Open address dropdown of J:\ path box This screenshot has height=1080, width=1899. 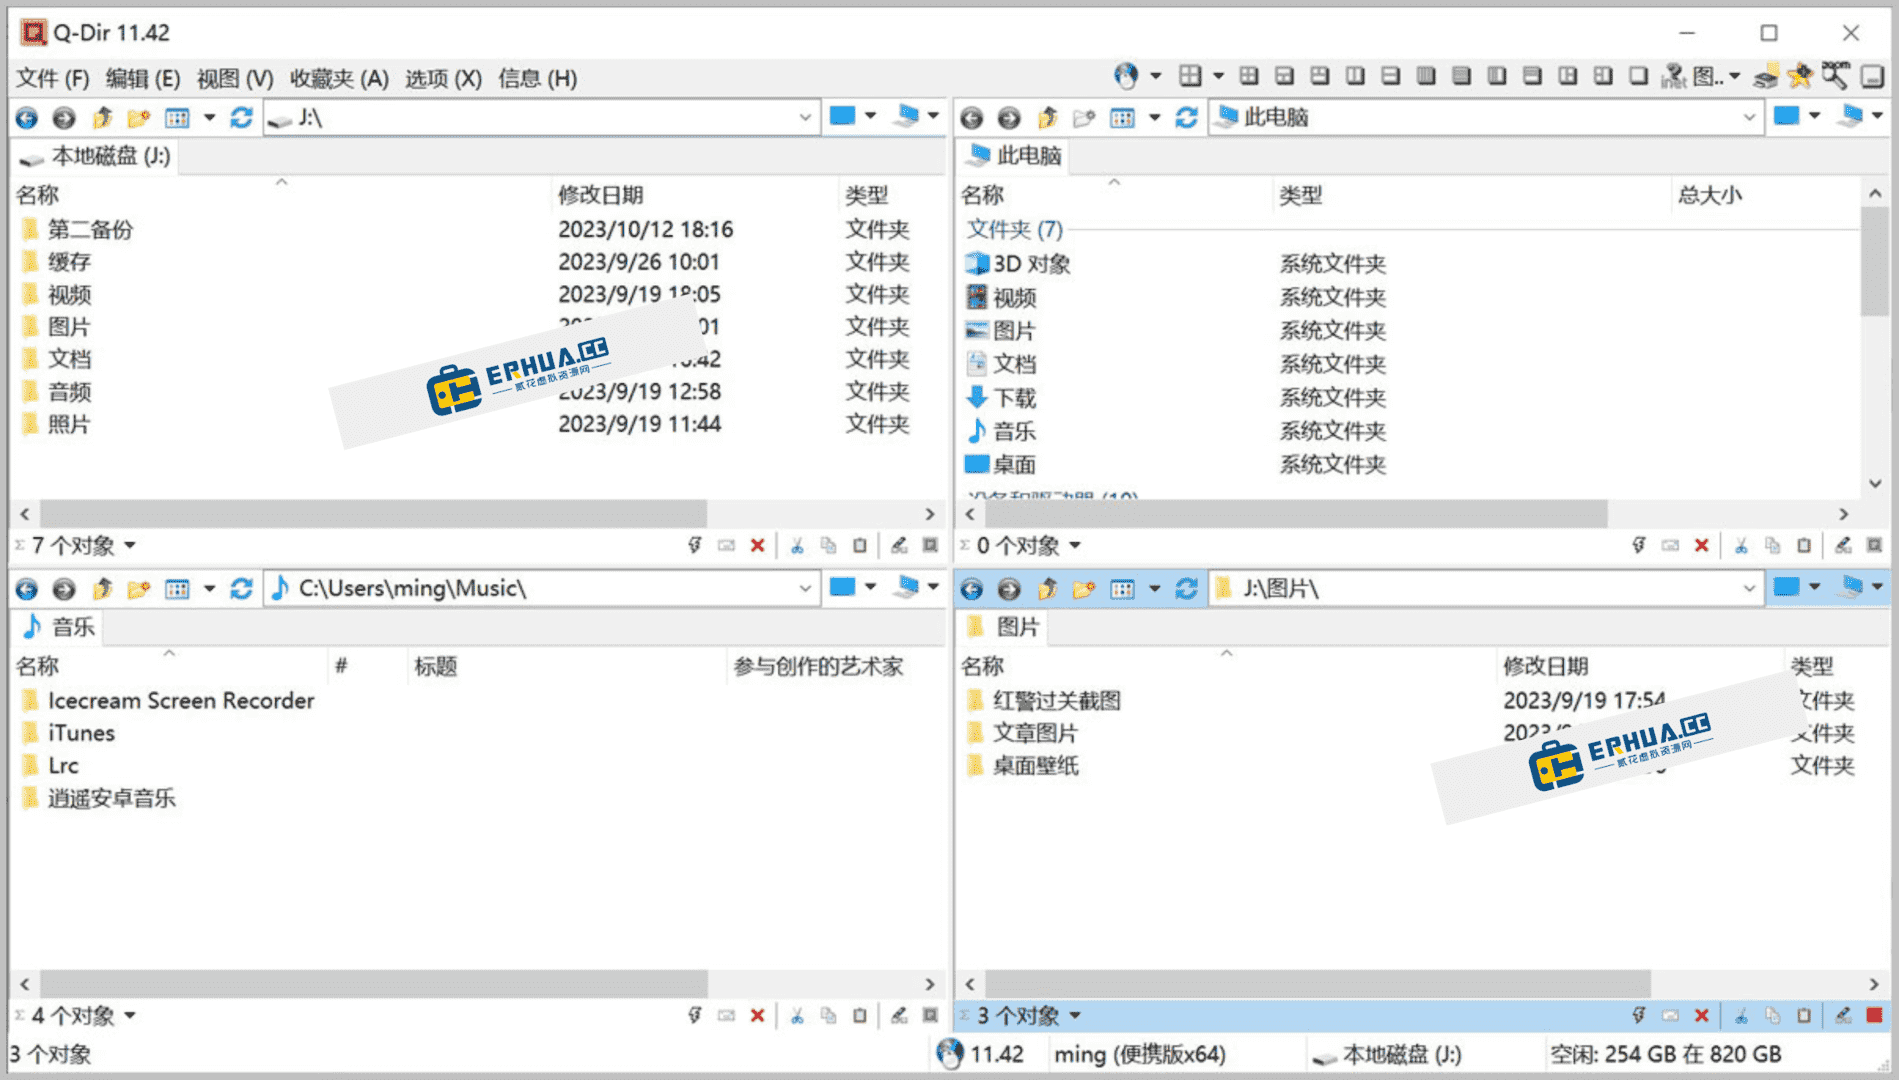click(x=805, y=118)
